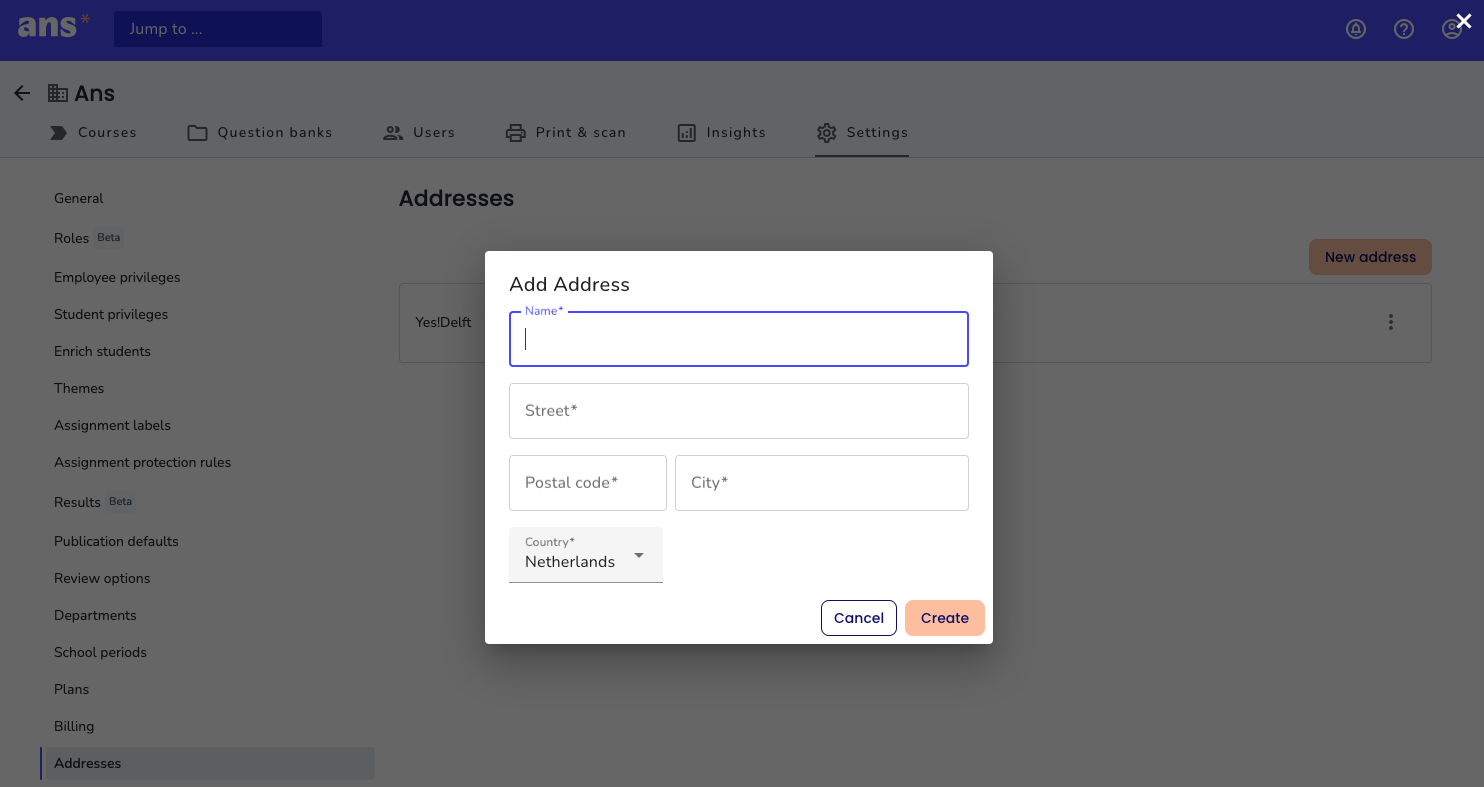Viewport: 1484px width, 787px height.
Task: Click the New address button
Action: click(1370, 257)
